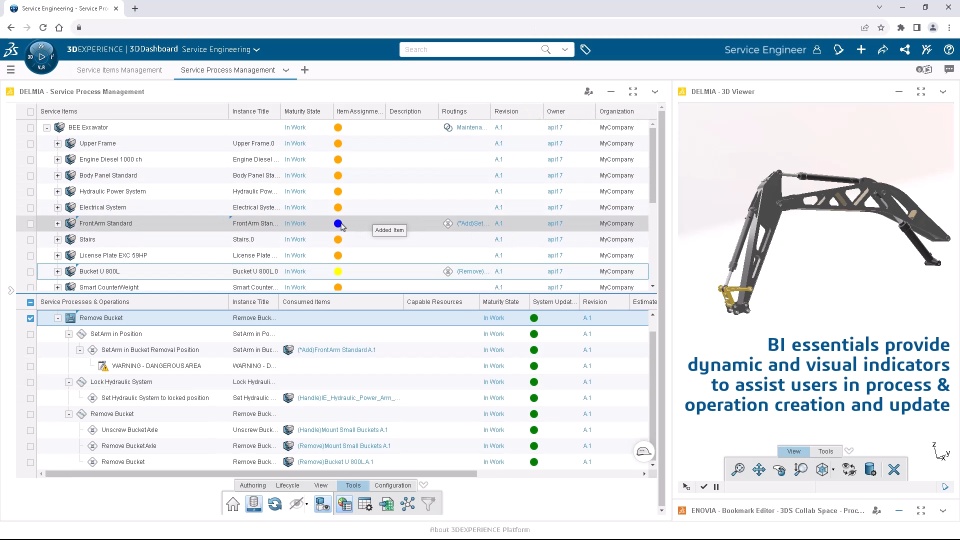Open the Help question mark icon
Screen dimensions: 960x540
point(948,50)
